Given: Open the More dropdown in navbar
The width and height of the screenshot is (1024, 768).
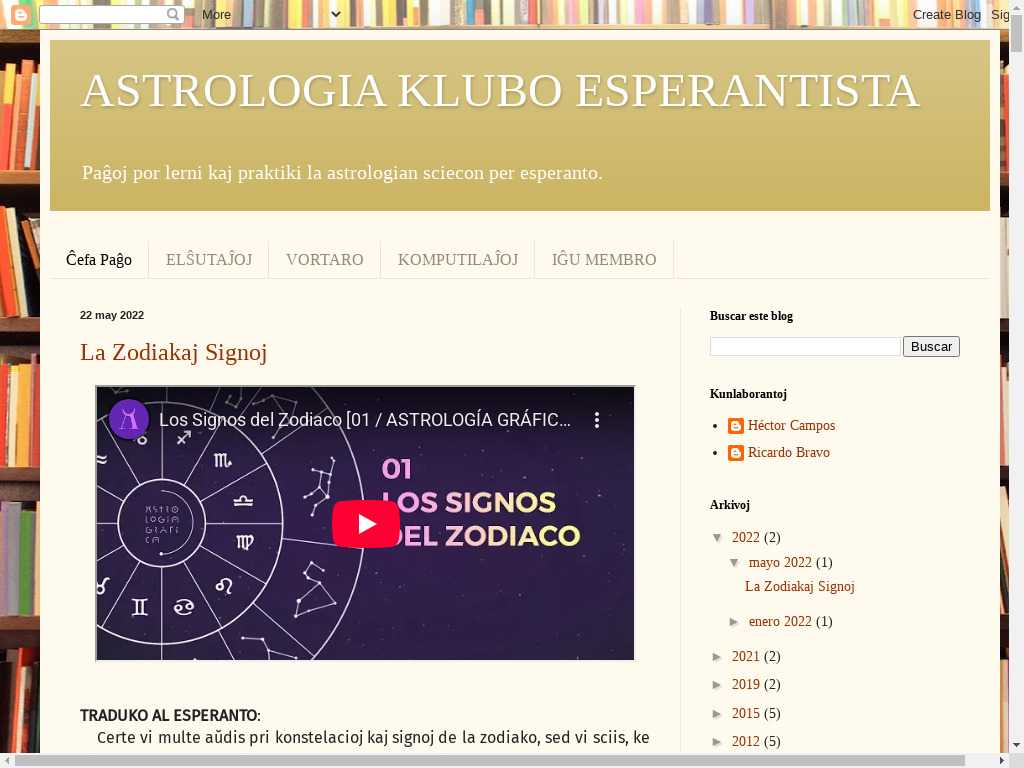Looking at the screenshot, I should point(270,15).
